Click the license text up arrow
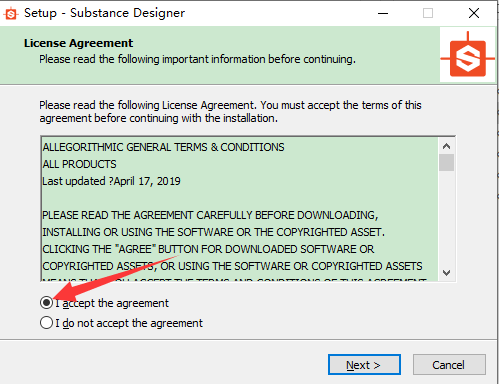This screenshot has width=499, height=384. [x=446, y=146]
